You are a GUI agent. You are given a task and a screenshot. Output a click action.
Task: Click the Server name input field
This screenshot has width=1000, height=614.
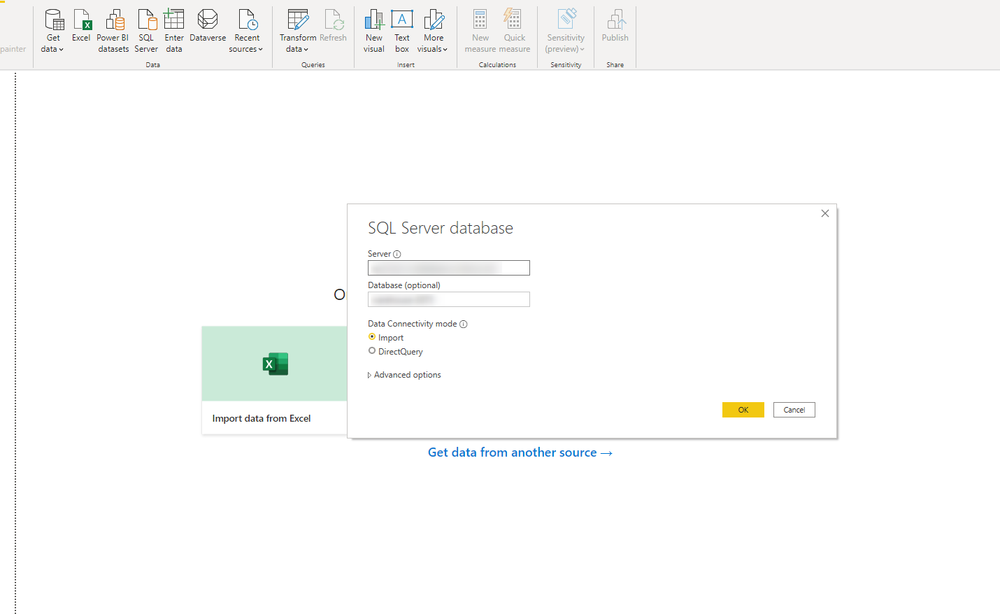point(448,267)
